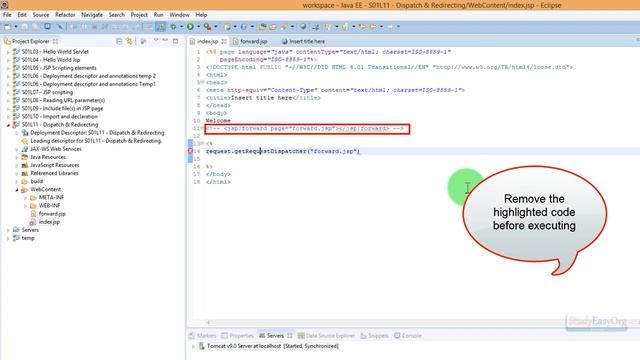Open the Run button dropdown arrow
This screenshot has width=640, height=360.
tap(198, 27)
